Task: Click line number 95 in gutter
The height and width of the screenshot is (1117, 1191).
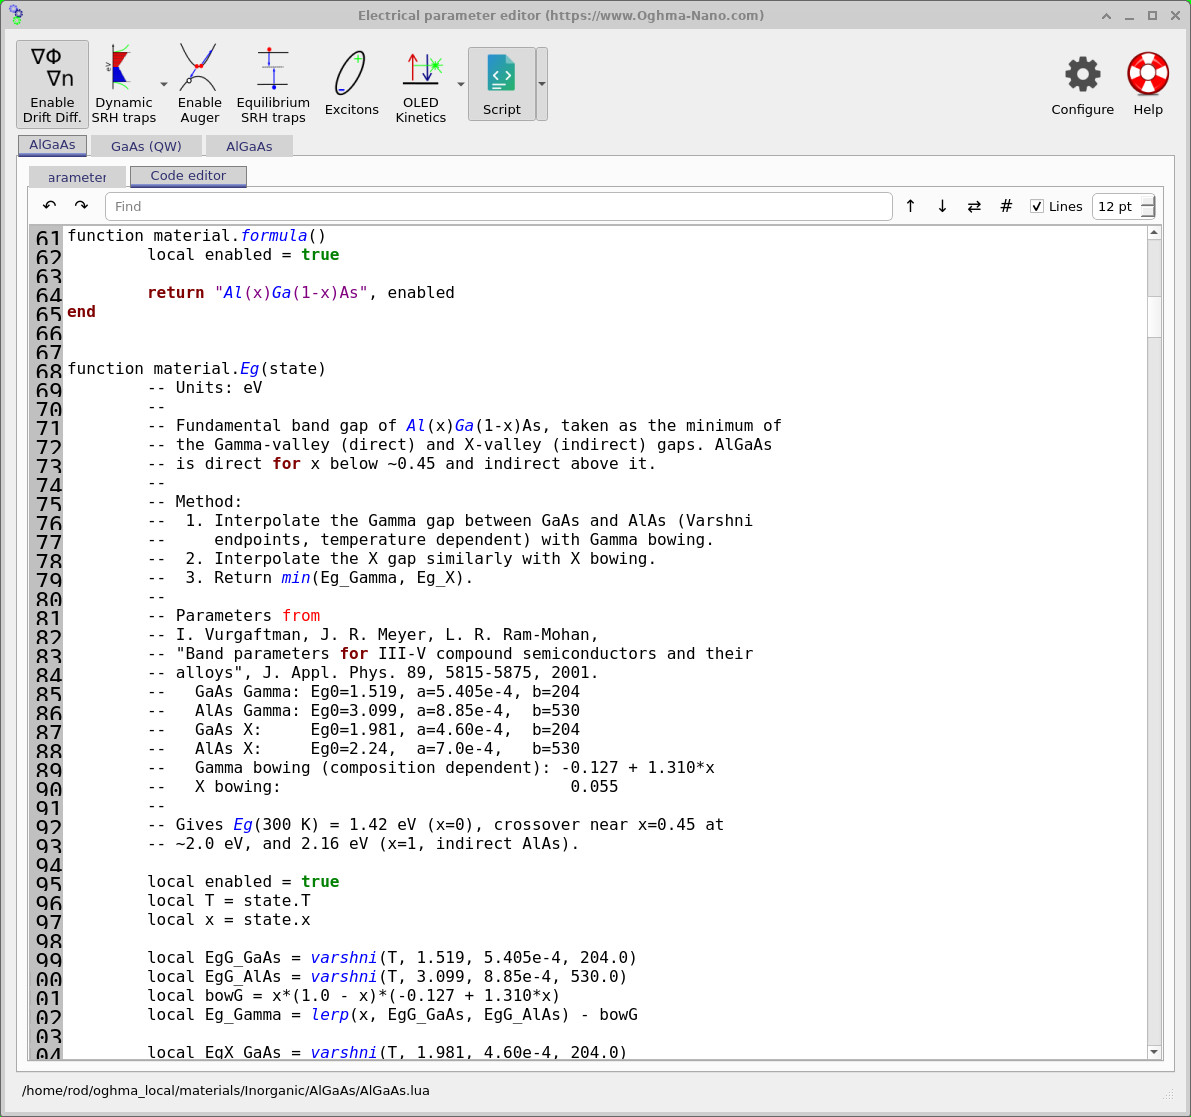Action: pyautogui.click(x=48, y=884)
